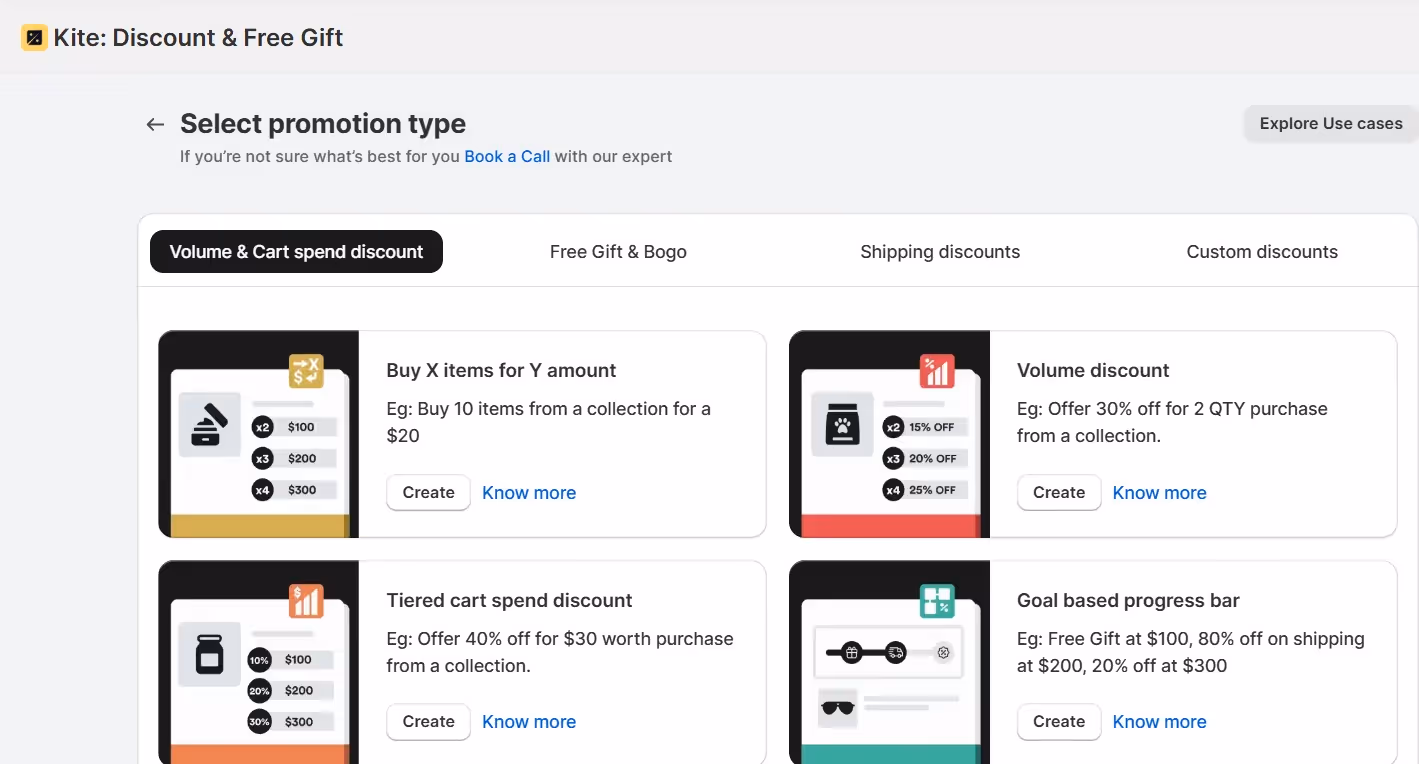This screenshot has height=764, width=1419.
Task: Create a Tiered cart spend discount
Action: click(x=428, y=721)
